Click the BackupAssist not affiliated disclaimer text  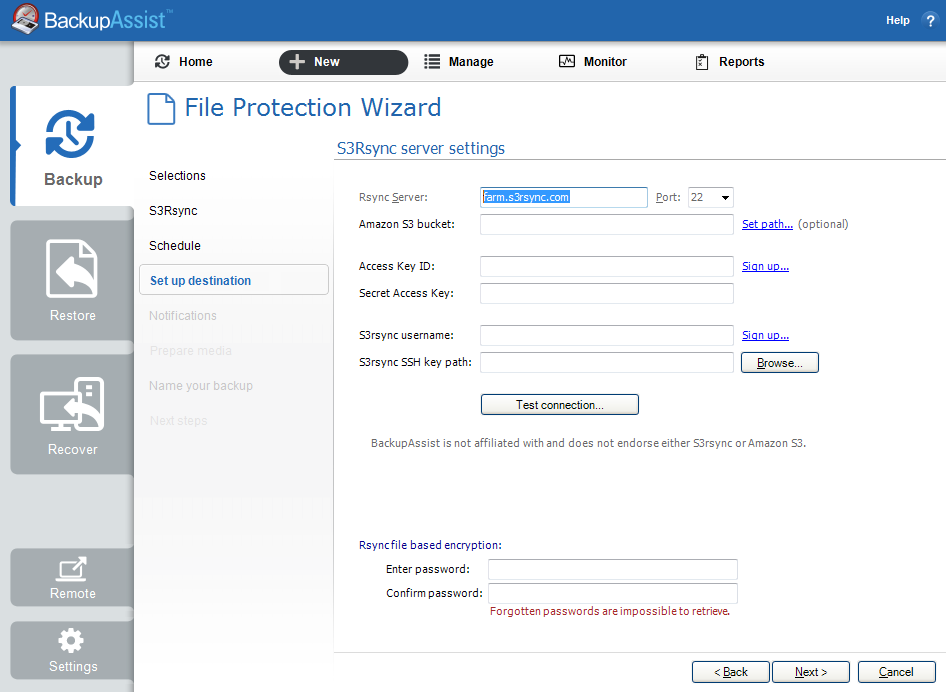click(x=588, y=443)
